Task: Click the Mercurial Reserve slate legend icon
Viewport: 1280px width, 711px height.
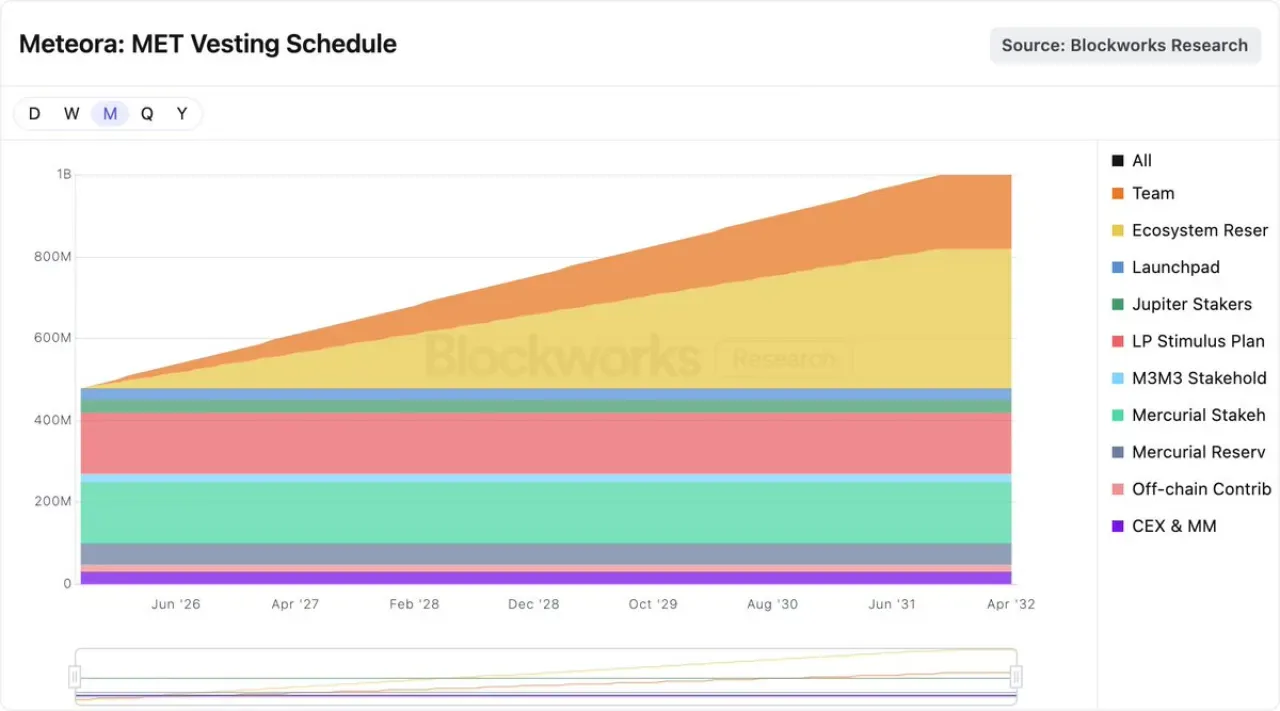Action: 1118,453
